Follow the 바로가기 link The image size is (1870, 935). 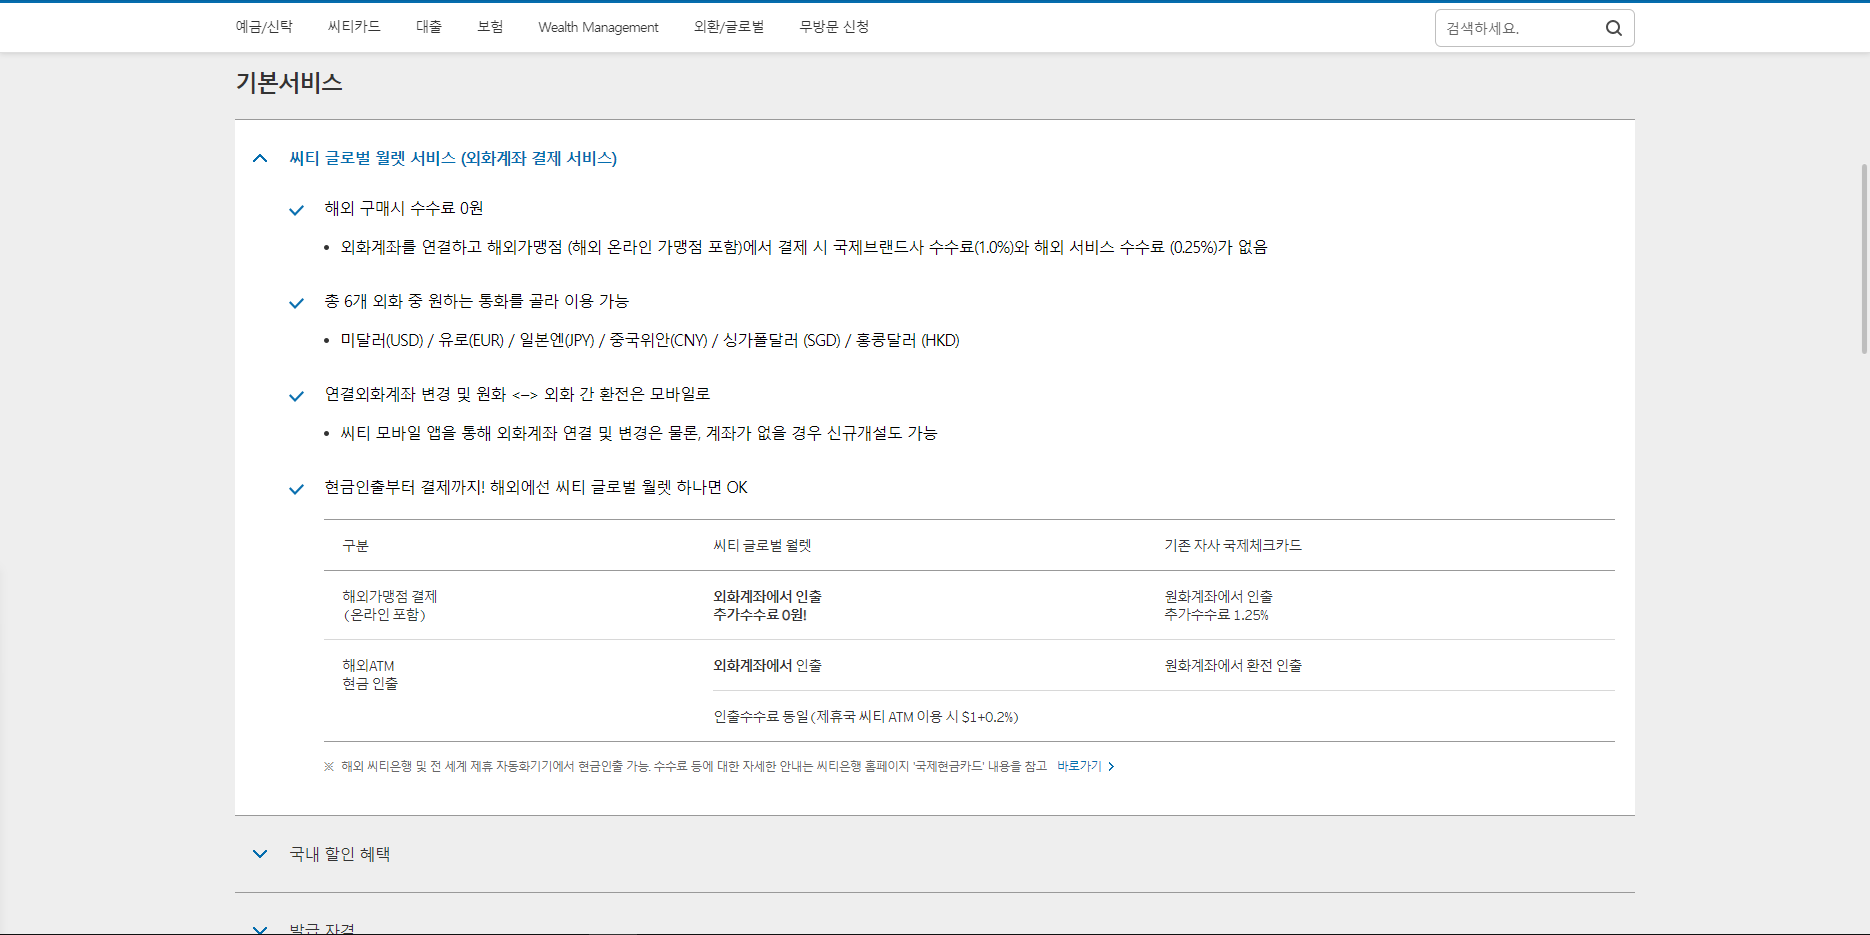(x=1079, y=766)
